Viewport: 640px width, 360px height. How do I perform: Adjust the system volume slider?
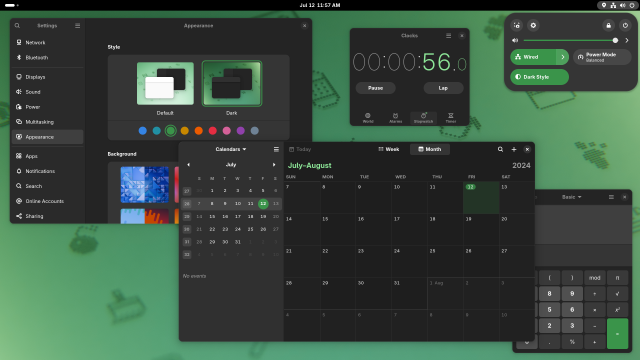pyautogui.click(x=570, y=40)
